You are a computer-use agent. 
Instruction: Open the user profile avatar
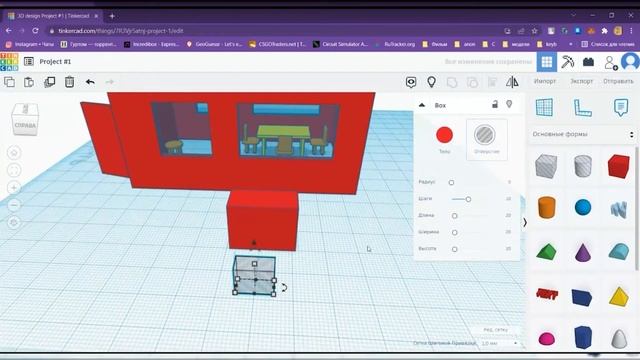click(631, 62)
